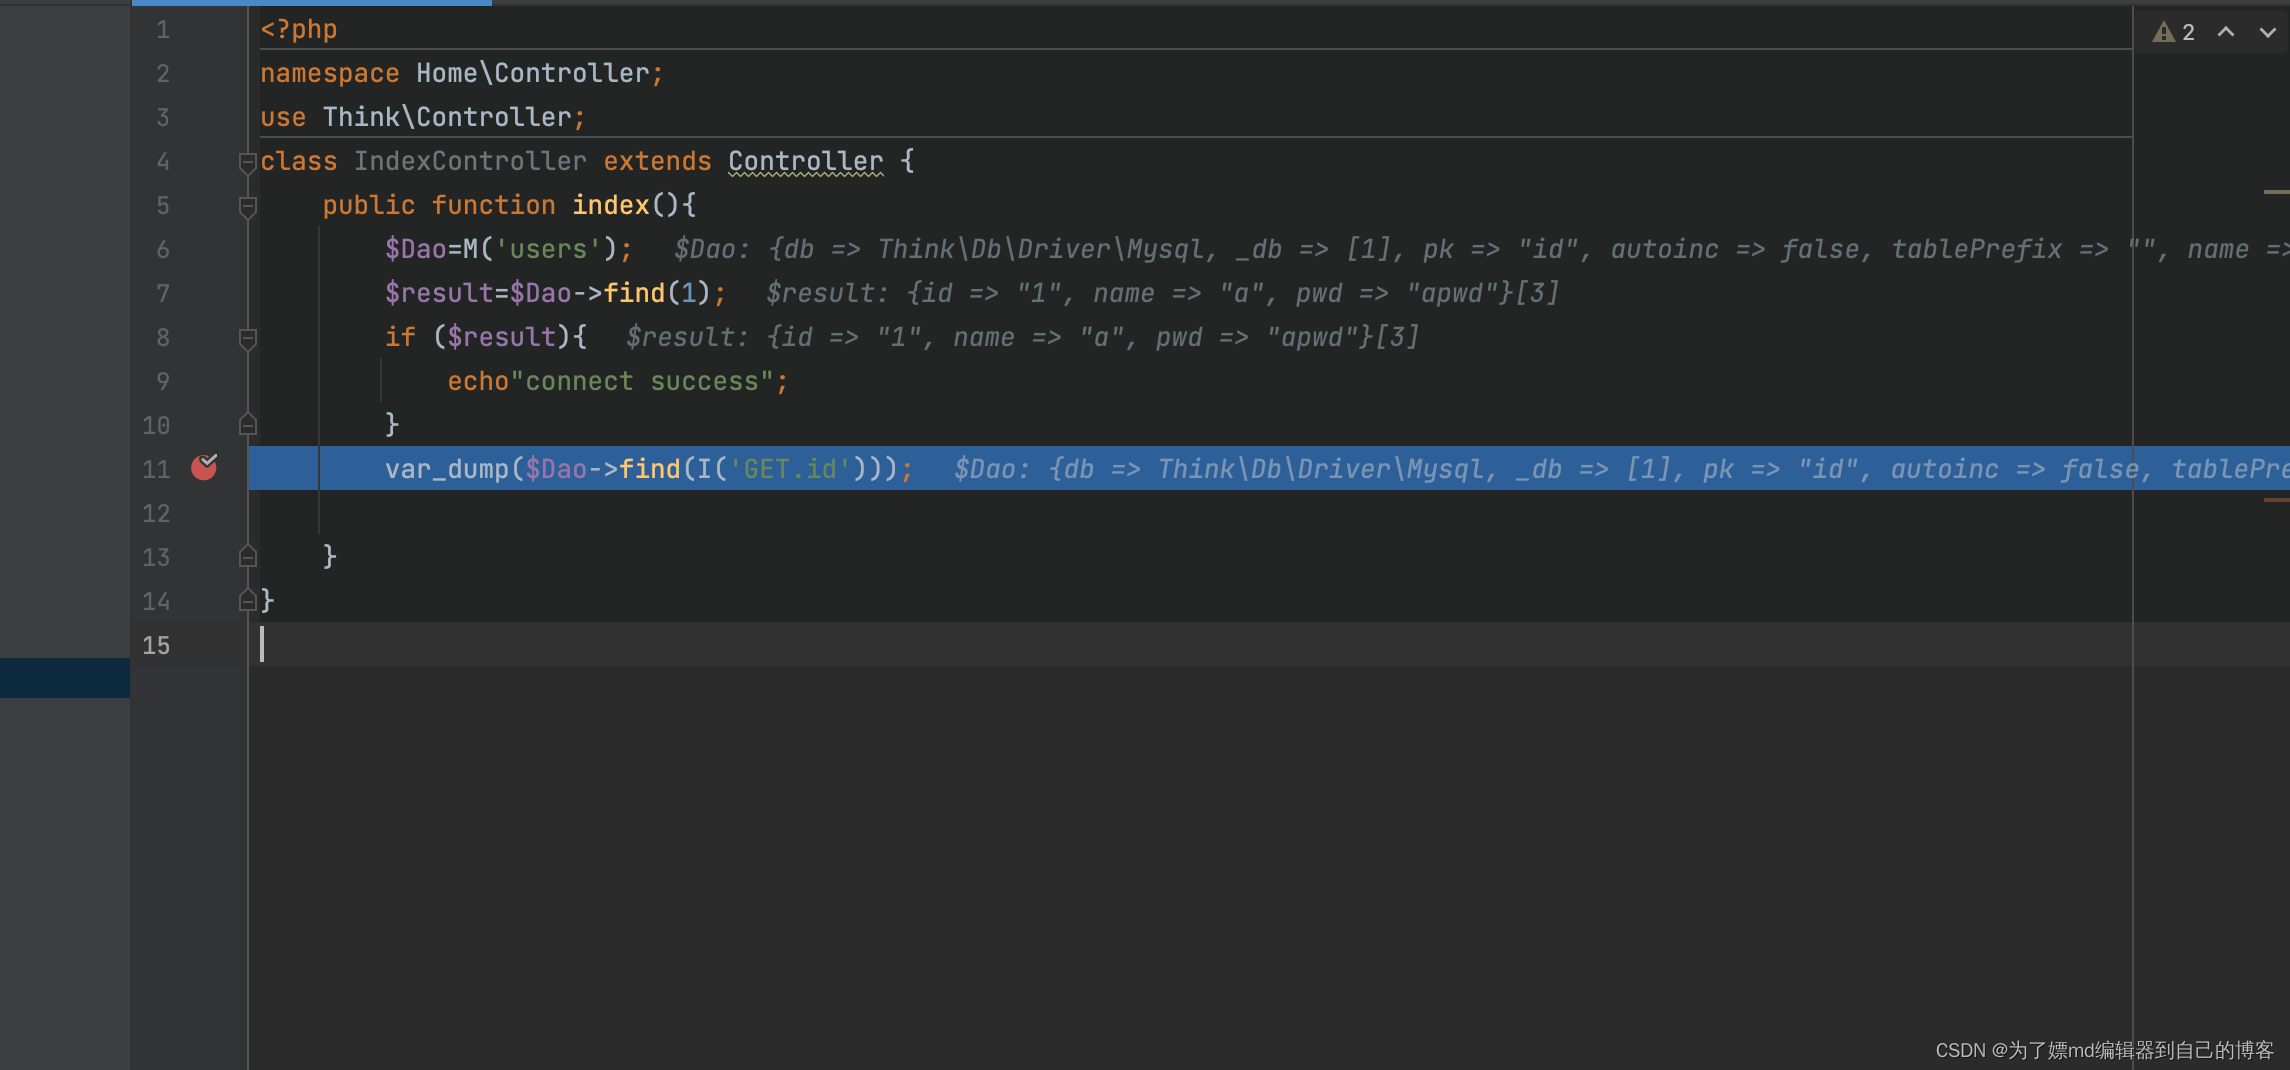
Task: Place cursor on 'namespace' keyword
Action: [x=330, y=73]
